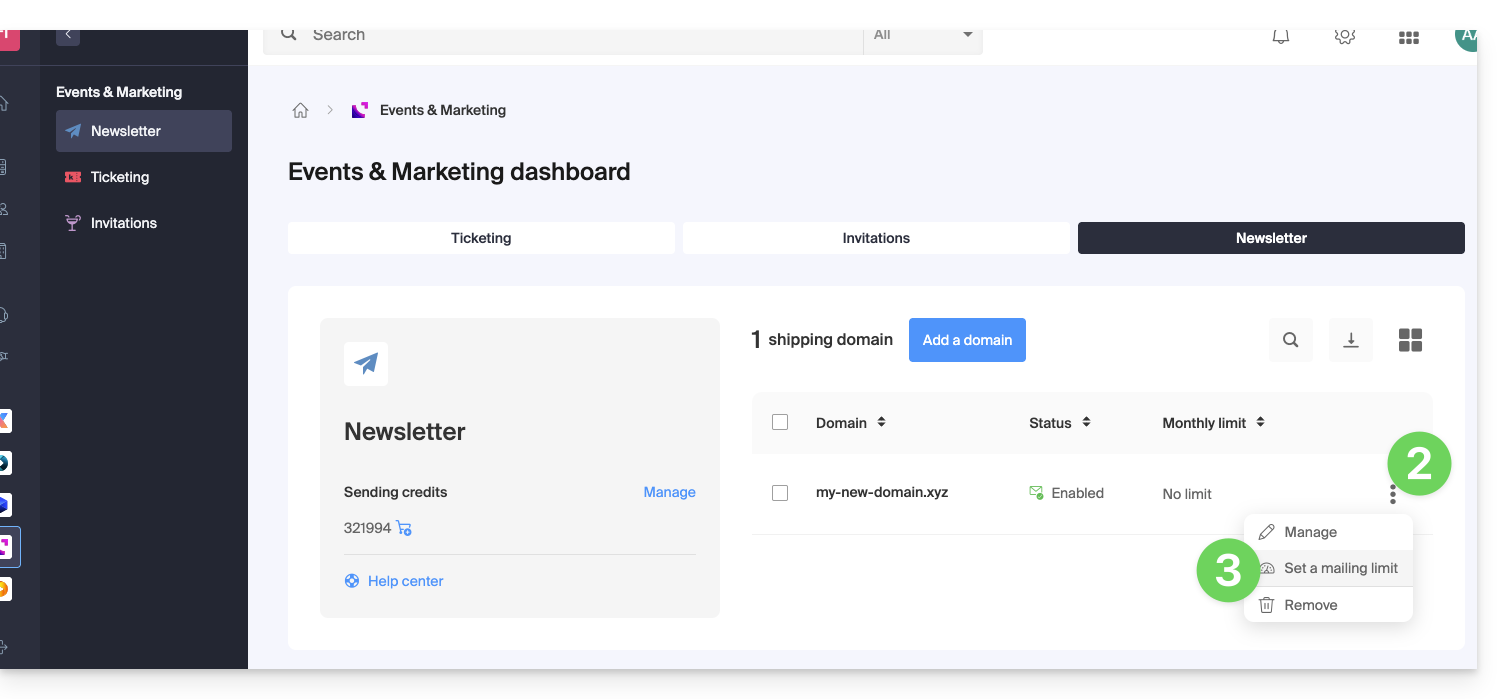Screen dimensions: 1507x699
Task: Open the settings gear icon
Action: pos(1344,37)
